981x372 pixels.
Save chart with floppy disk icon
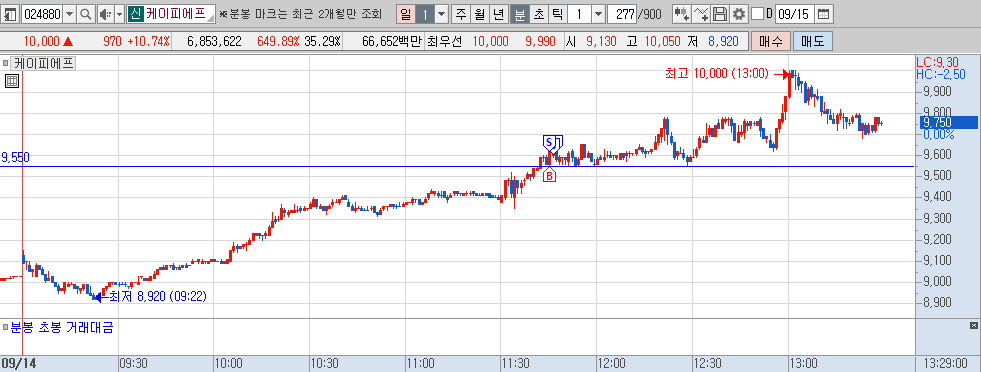pyautogui.click(x=720, y=13)
